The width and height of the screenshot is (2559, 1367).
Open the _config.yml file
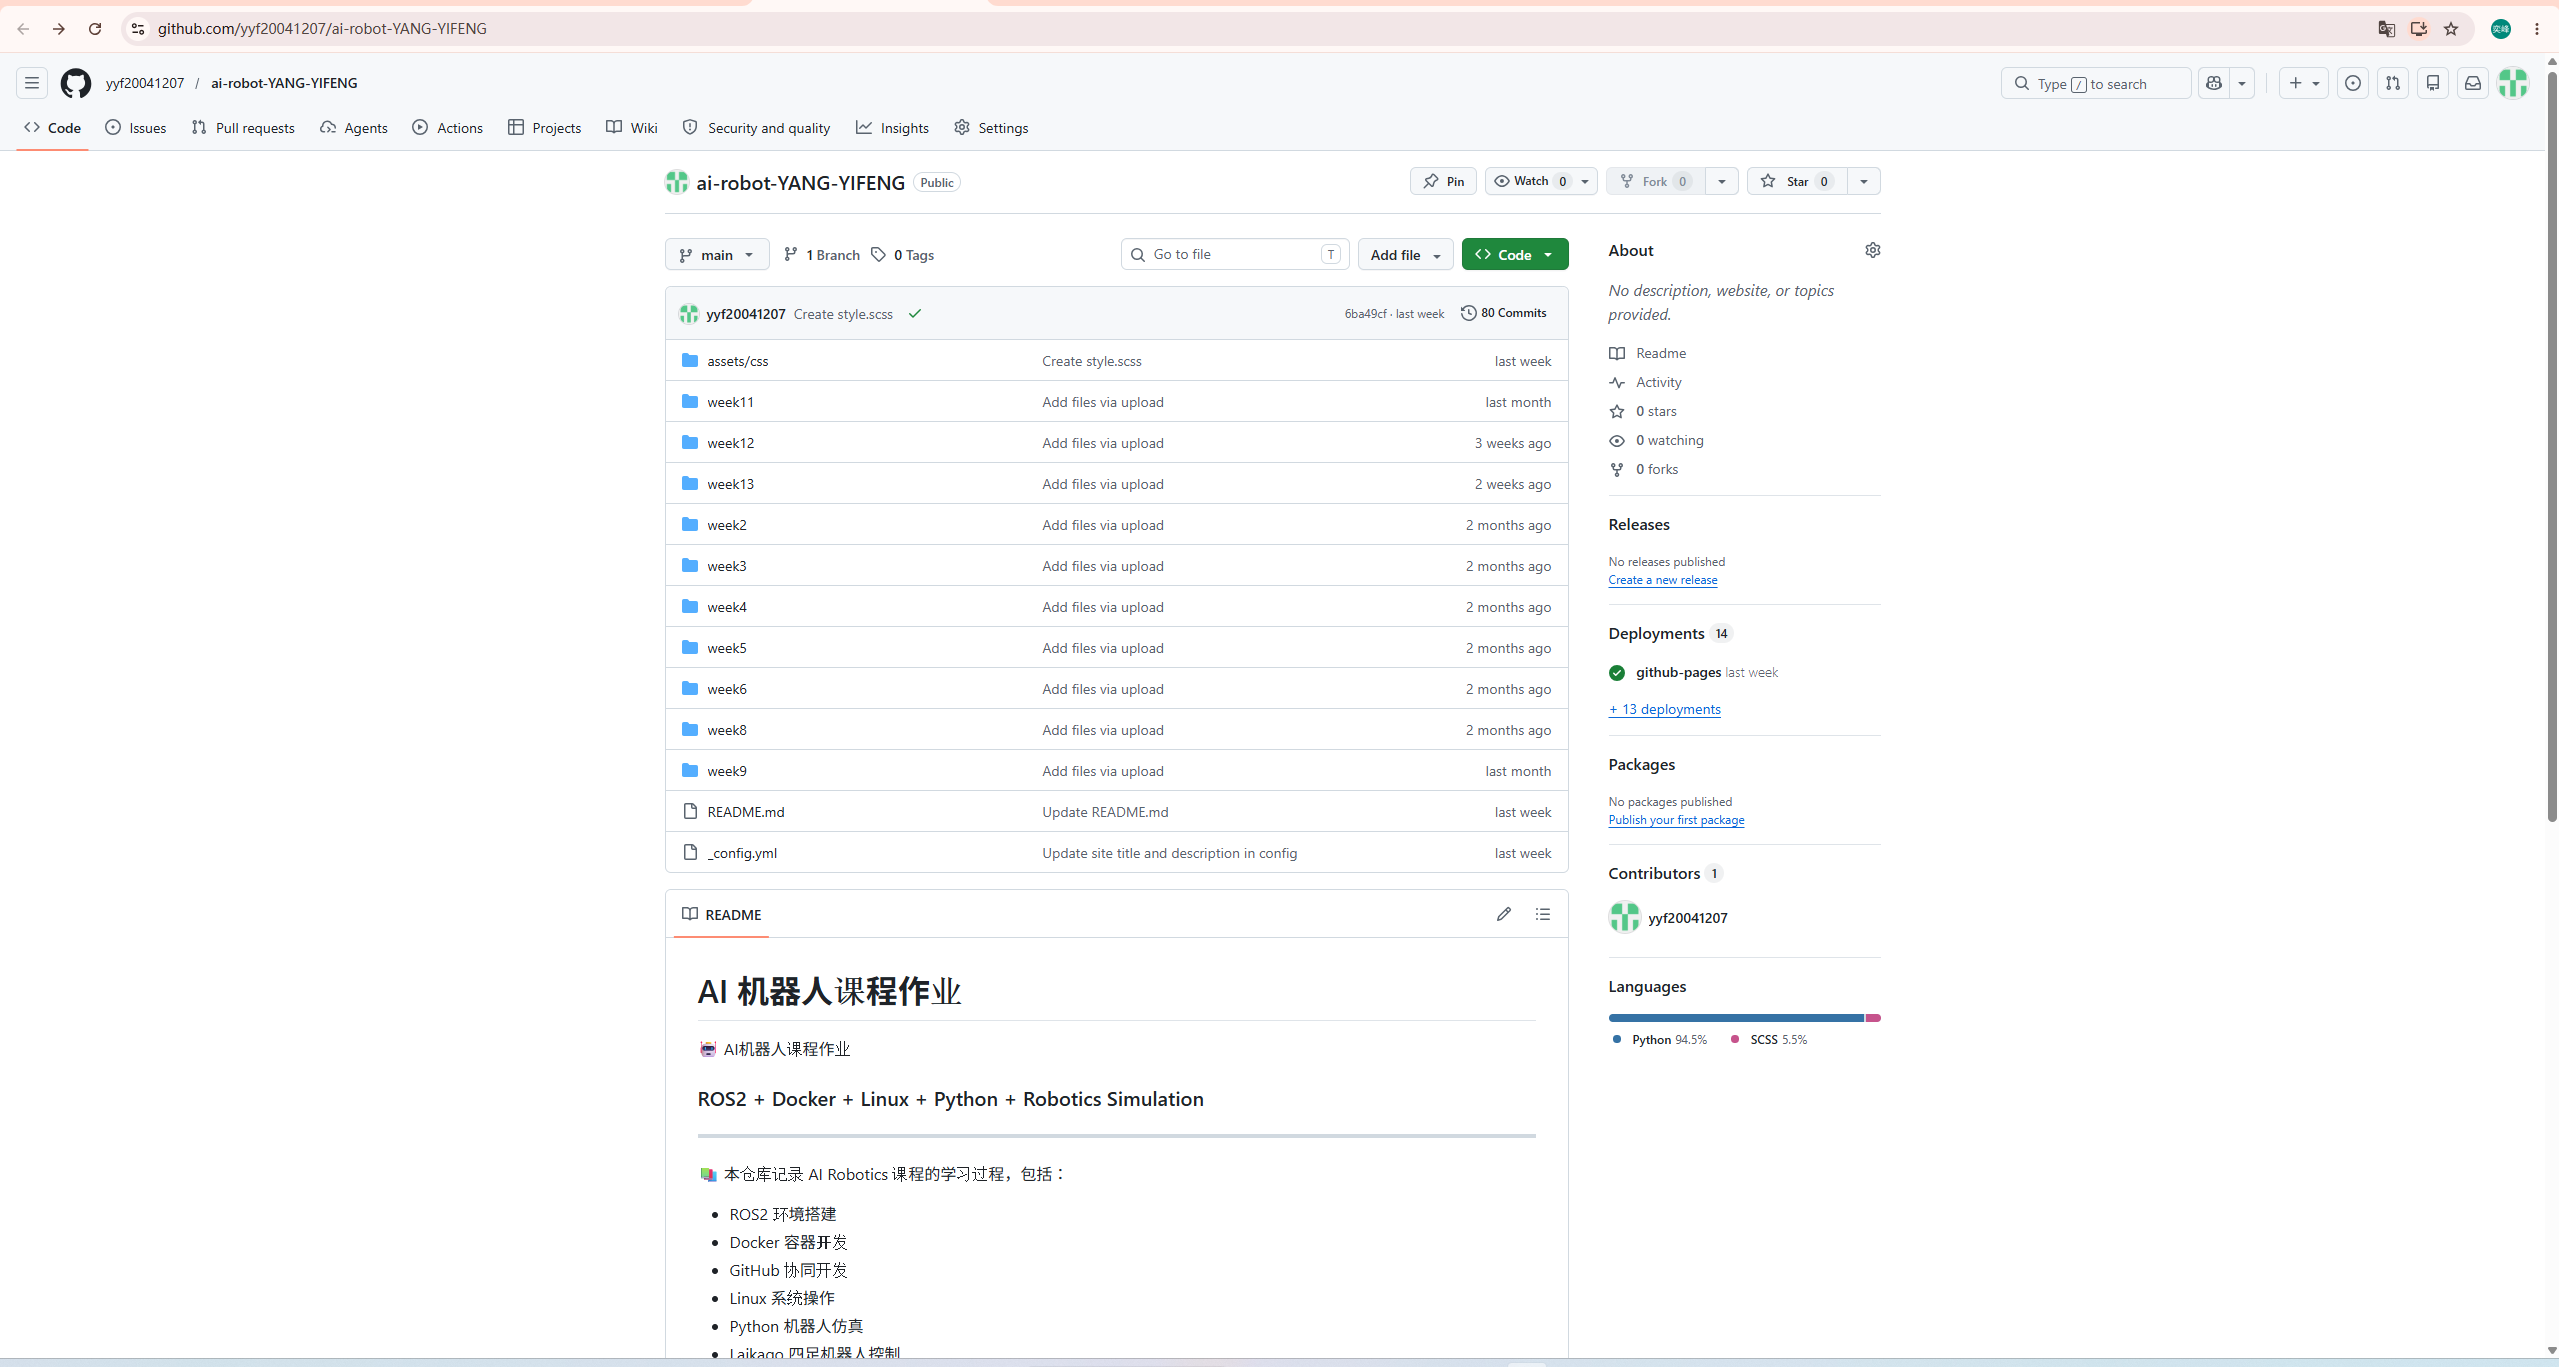click(742, 853)
